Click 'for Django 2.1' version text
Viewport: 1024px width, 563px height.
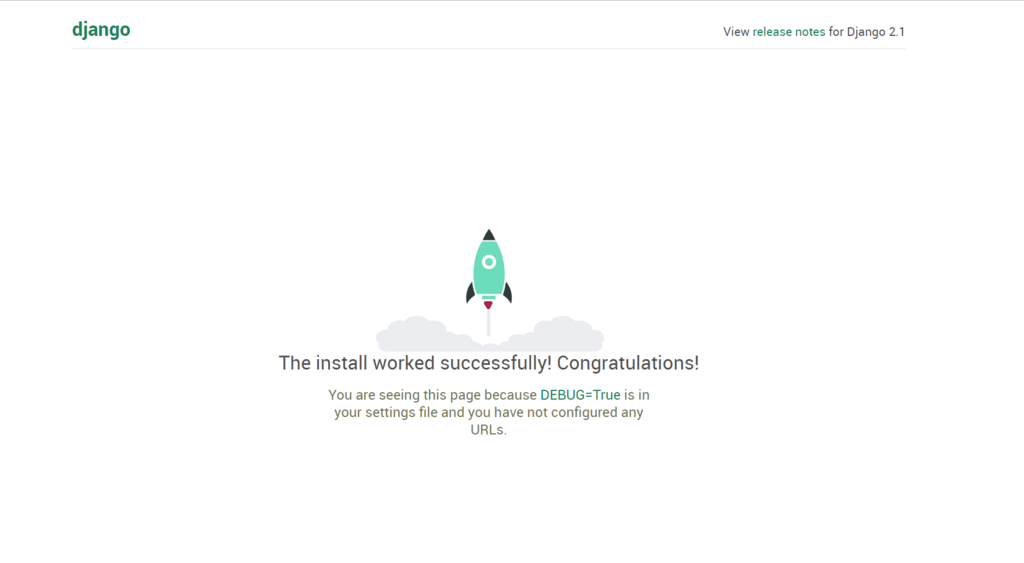tap(867, 32)
